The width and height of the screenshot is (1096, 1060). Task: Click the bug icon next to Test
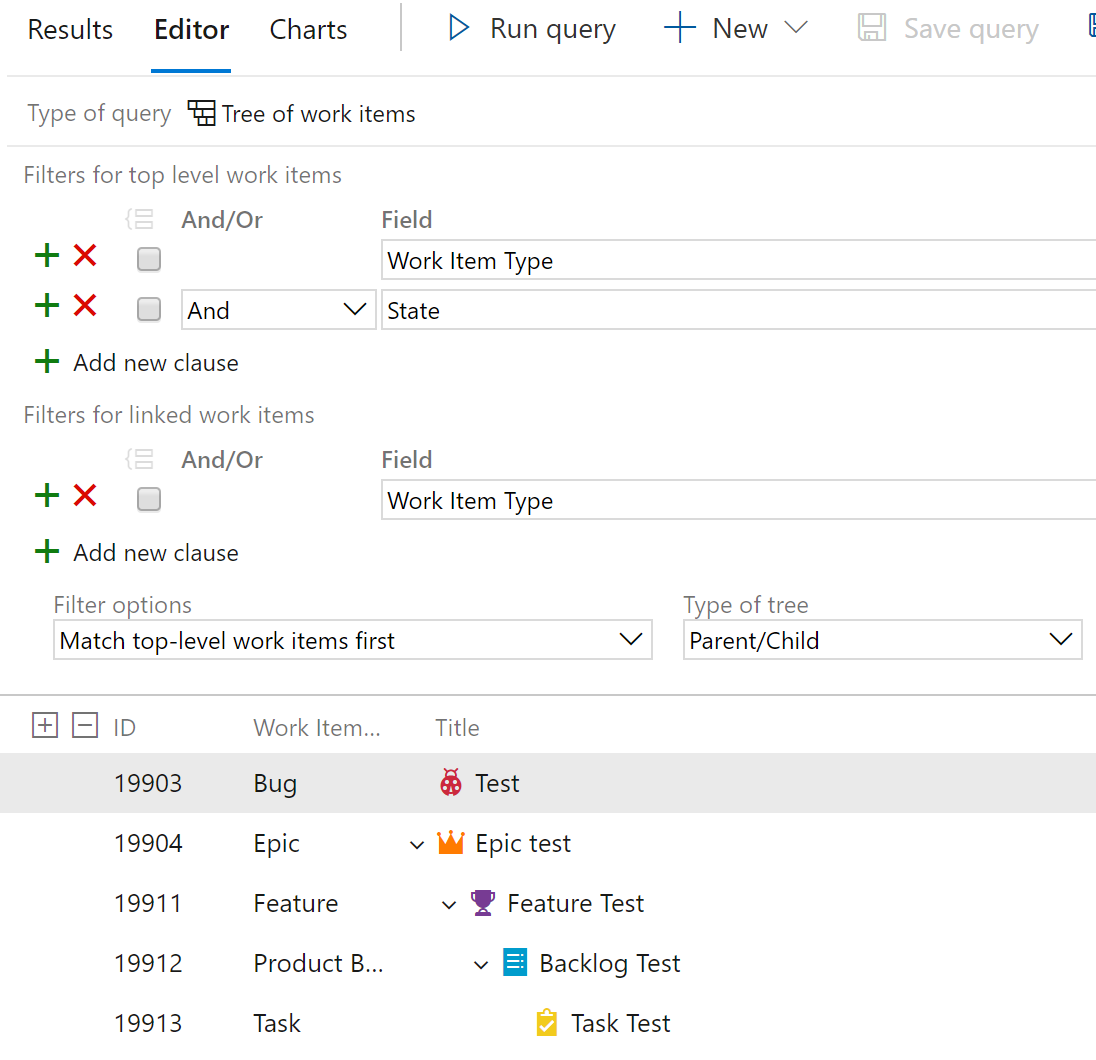[451, 782]
